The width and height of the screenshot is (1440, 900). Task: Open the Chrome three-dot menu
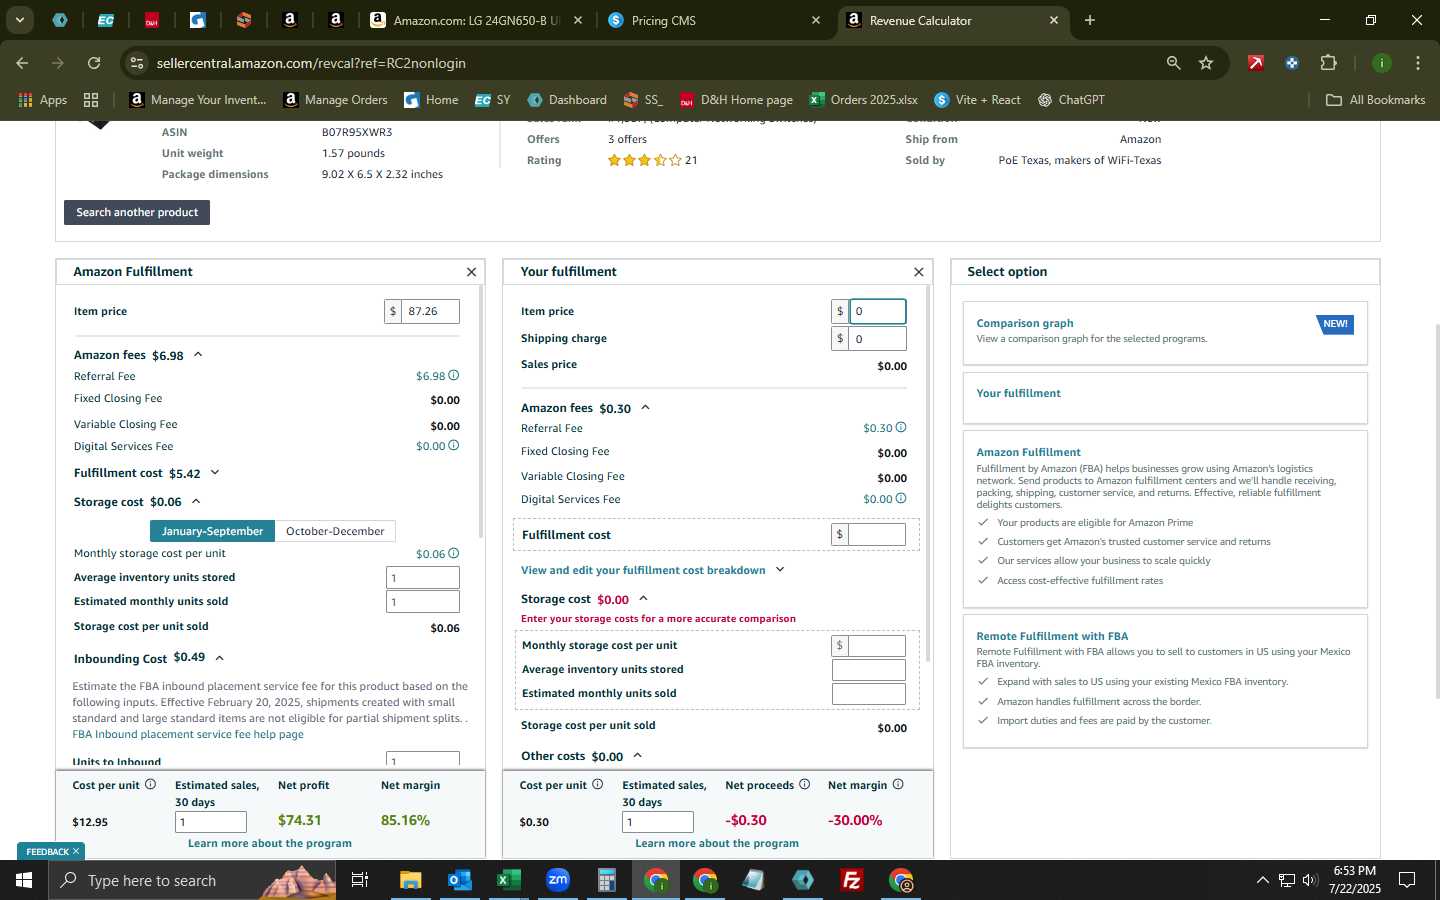(x=1417, y=63)
